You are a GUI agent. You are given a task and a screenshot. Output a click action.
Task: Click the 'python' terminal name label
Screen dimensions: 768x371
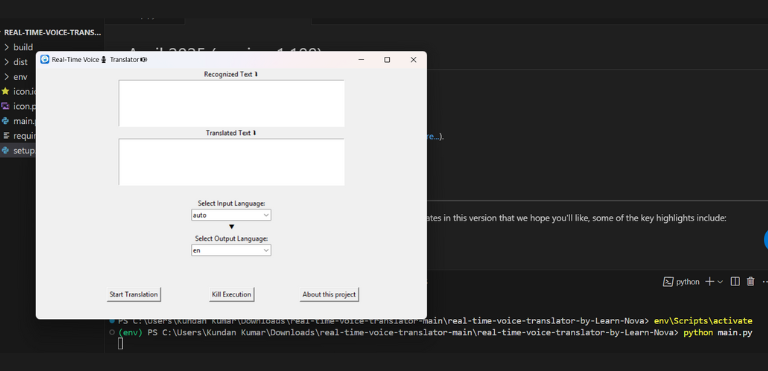pos(688,282)
